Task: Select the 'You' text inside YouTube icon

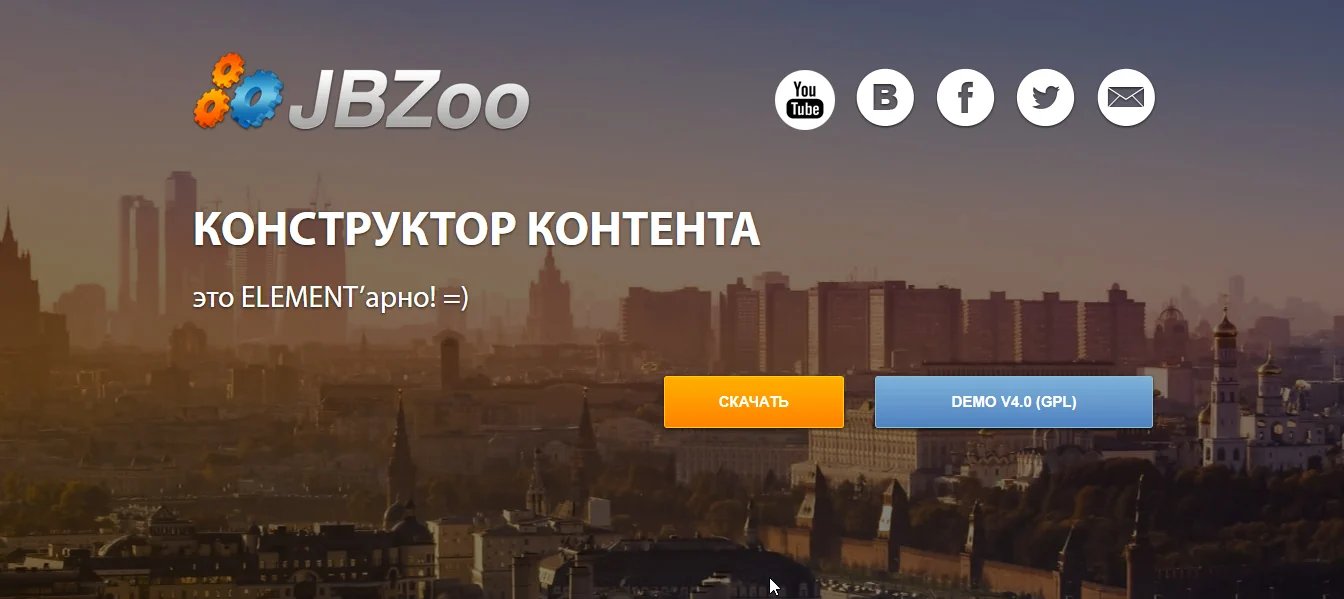Action: [805, 89]
